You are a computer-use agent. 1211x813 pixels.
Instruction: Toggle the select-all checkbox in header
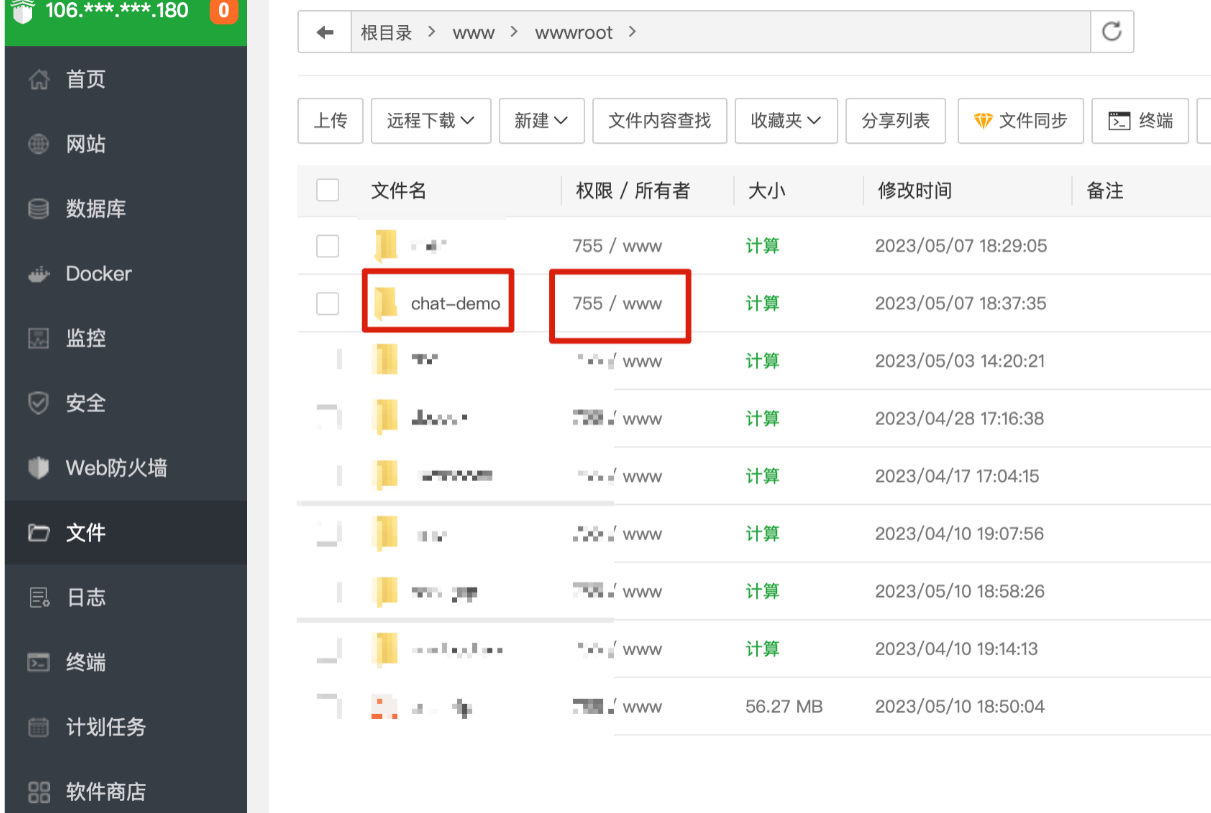[x=328, y=190]
